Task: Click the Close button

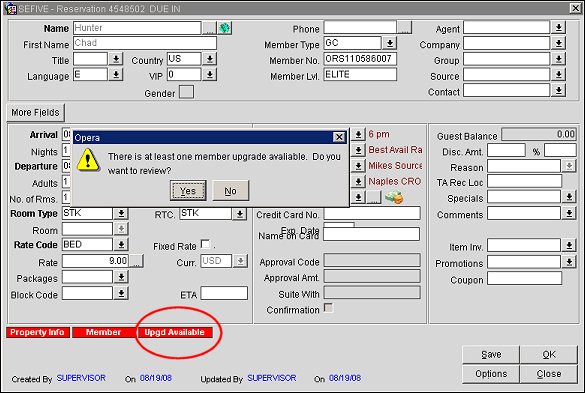Action: pyautogui.click(x=549, y=374)
